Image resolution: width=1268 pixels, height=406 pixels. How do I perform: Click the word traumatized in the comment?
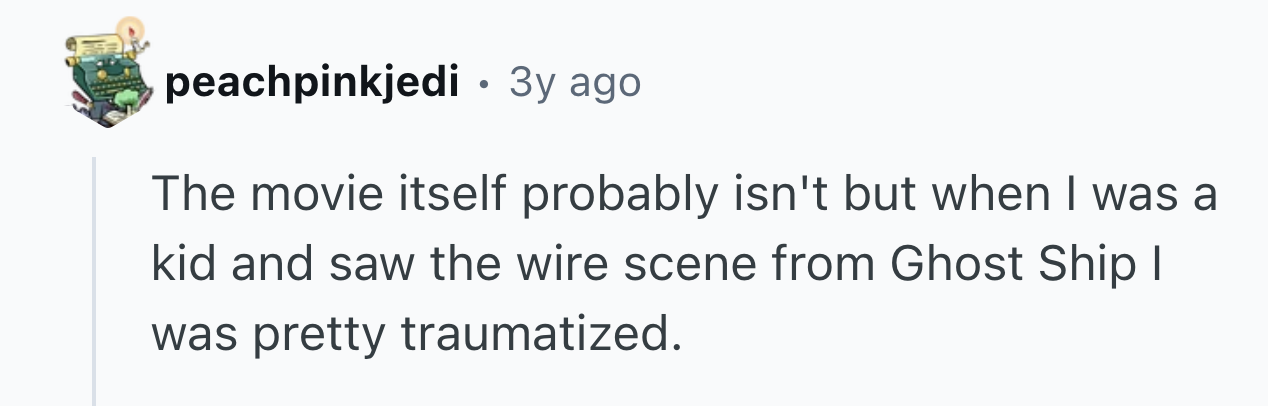(533, 336)
